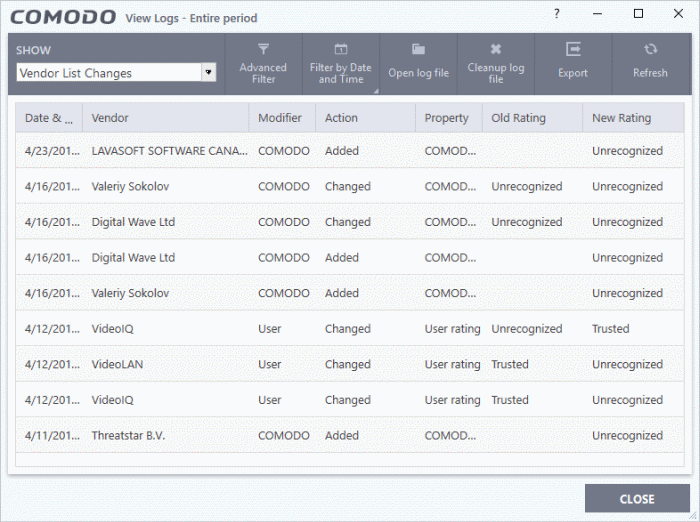Click the 4/23/201... date cell

(52, 151)
